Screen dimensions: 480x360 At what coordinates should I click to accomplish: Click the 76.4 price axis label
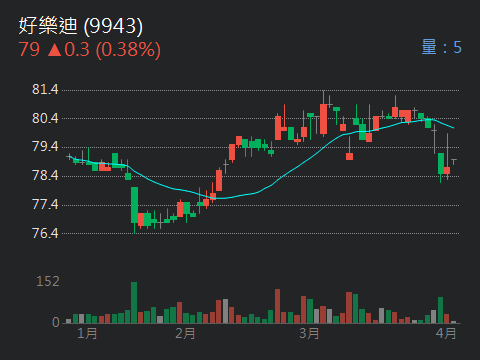point(45,233)
